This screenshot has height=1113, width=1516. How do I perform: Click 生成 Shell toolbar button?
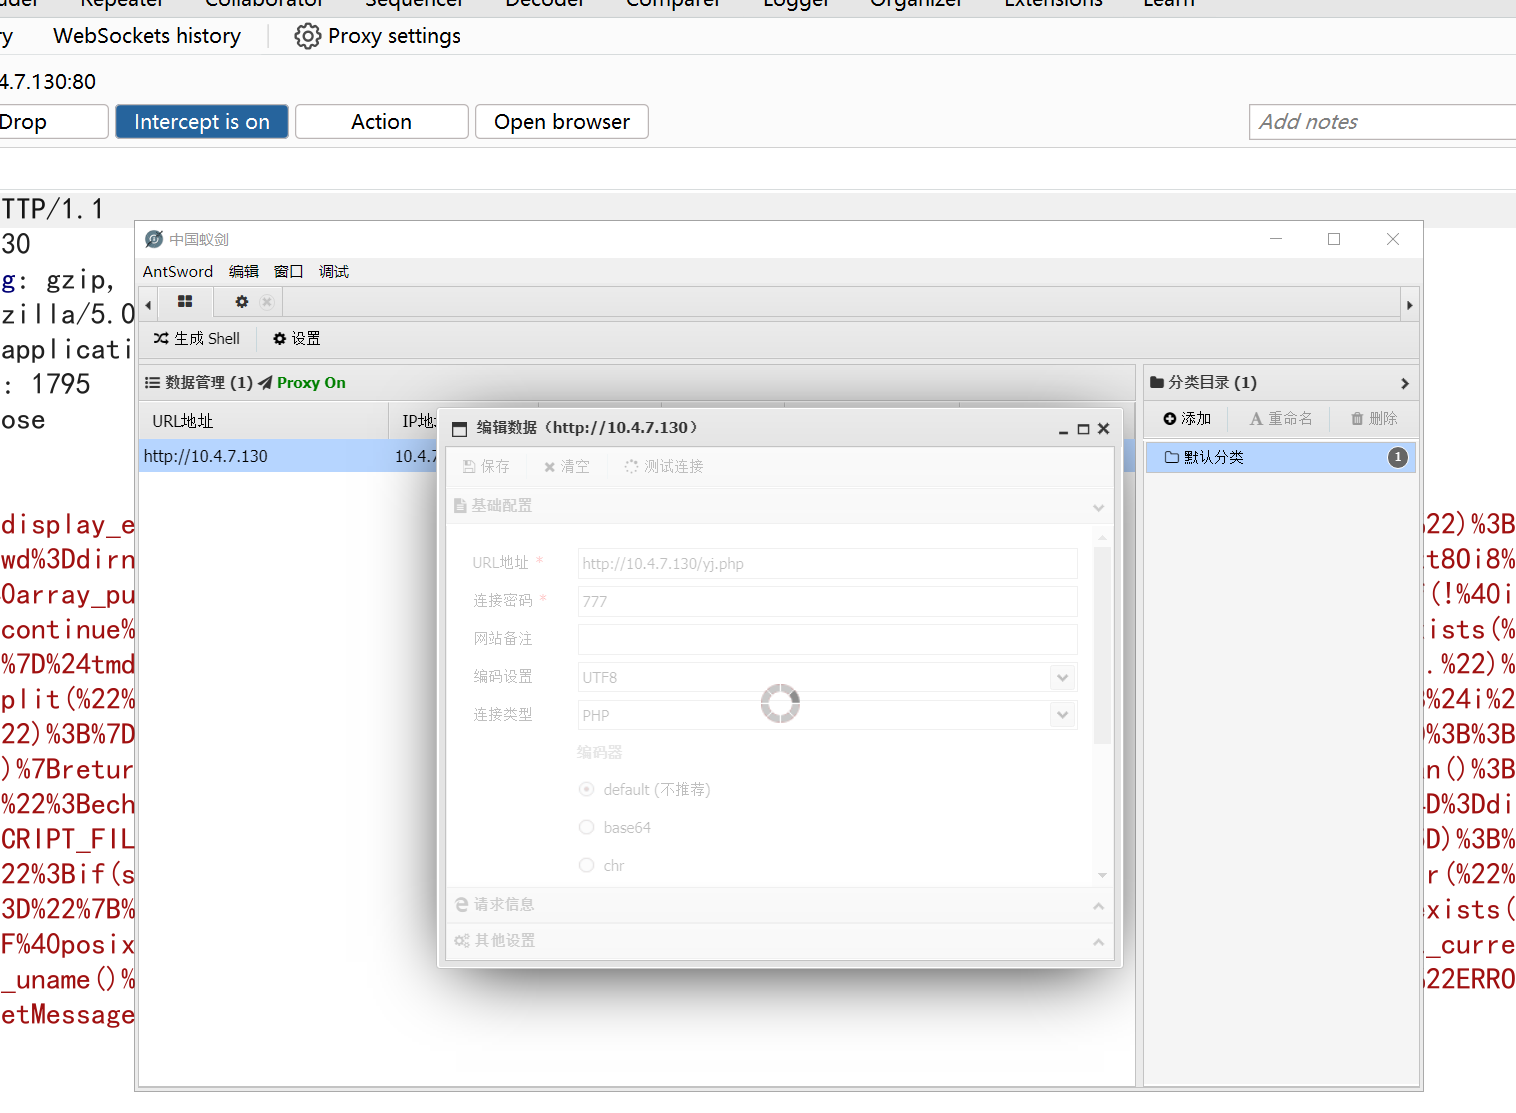(x=197, y=339)
